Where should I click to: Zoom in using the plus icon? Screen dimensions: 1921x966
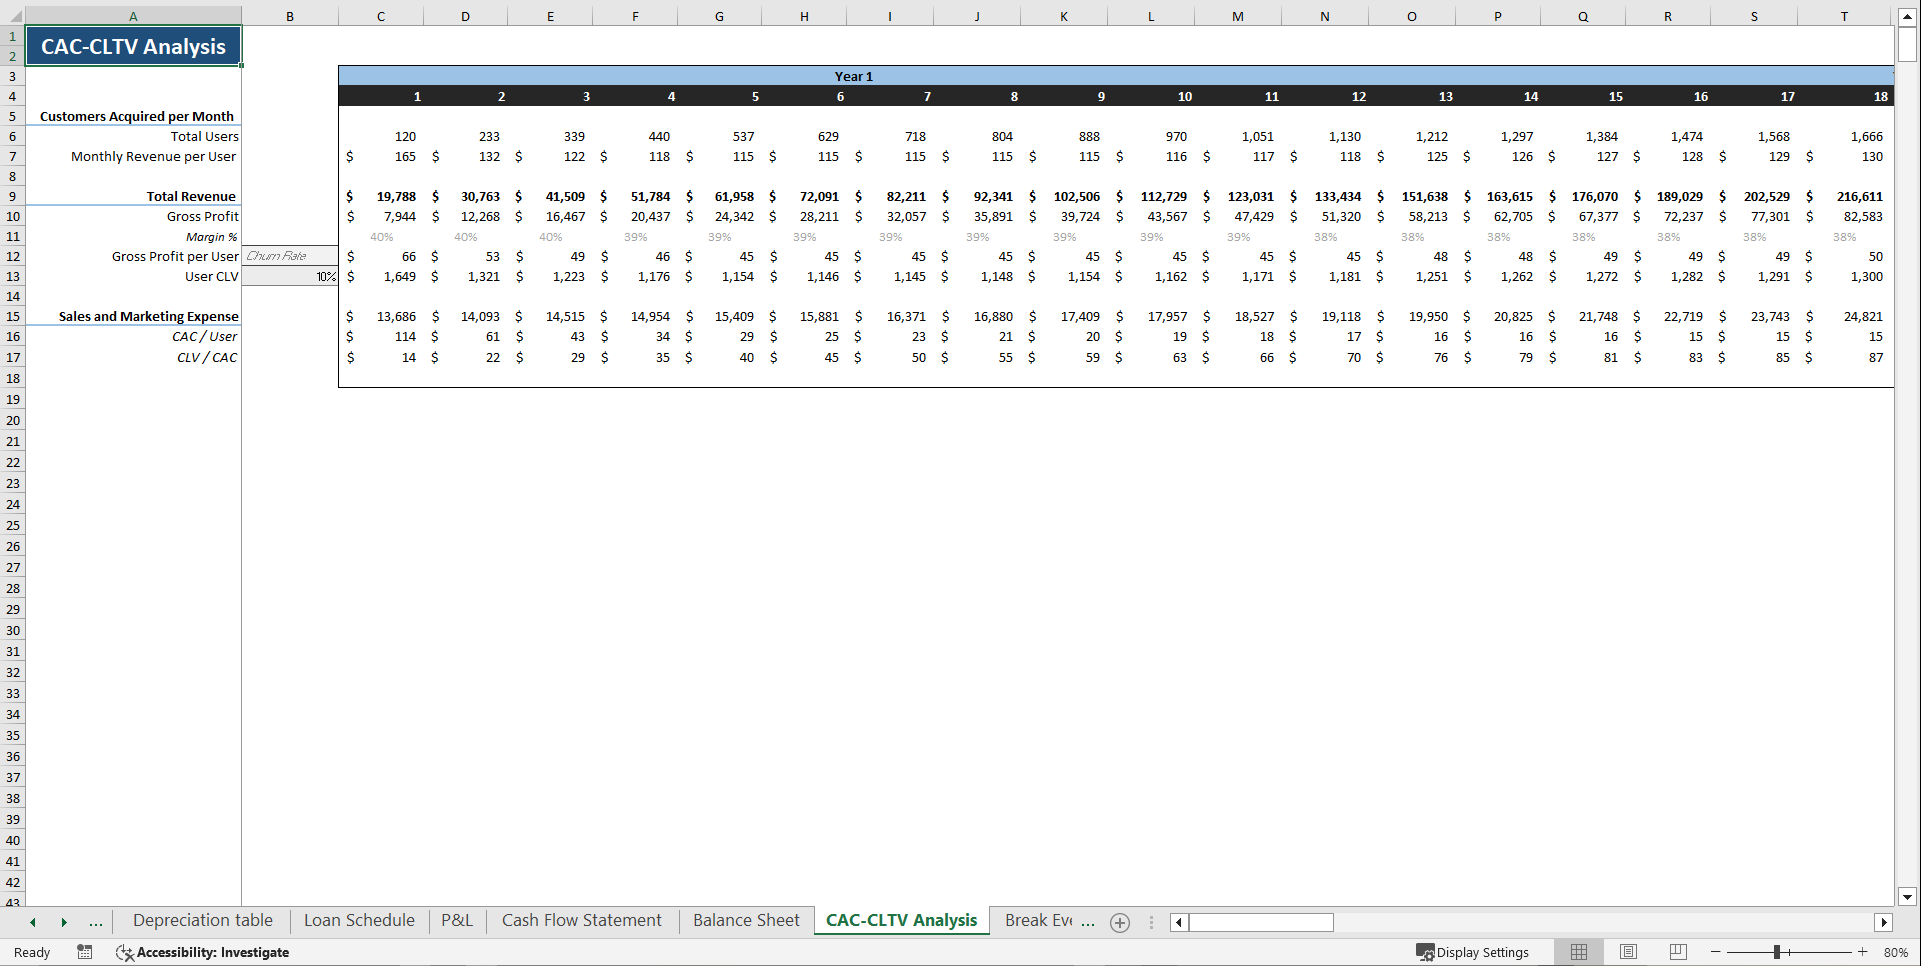[1862, 952]
